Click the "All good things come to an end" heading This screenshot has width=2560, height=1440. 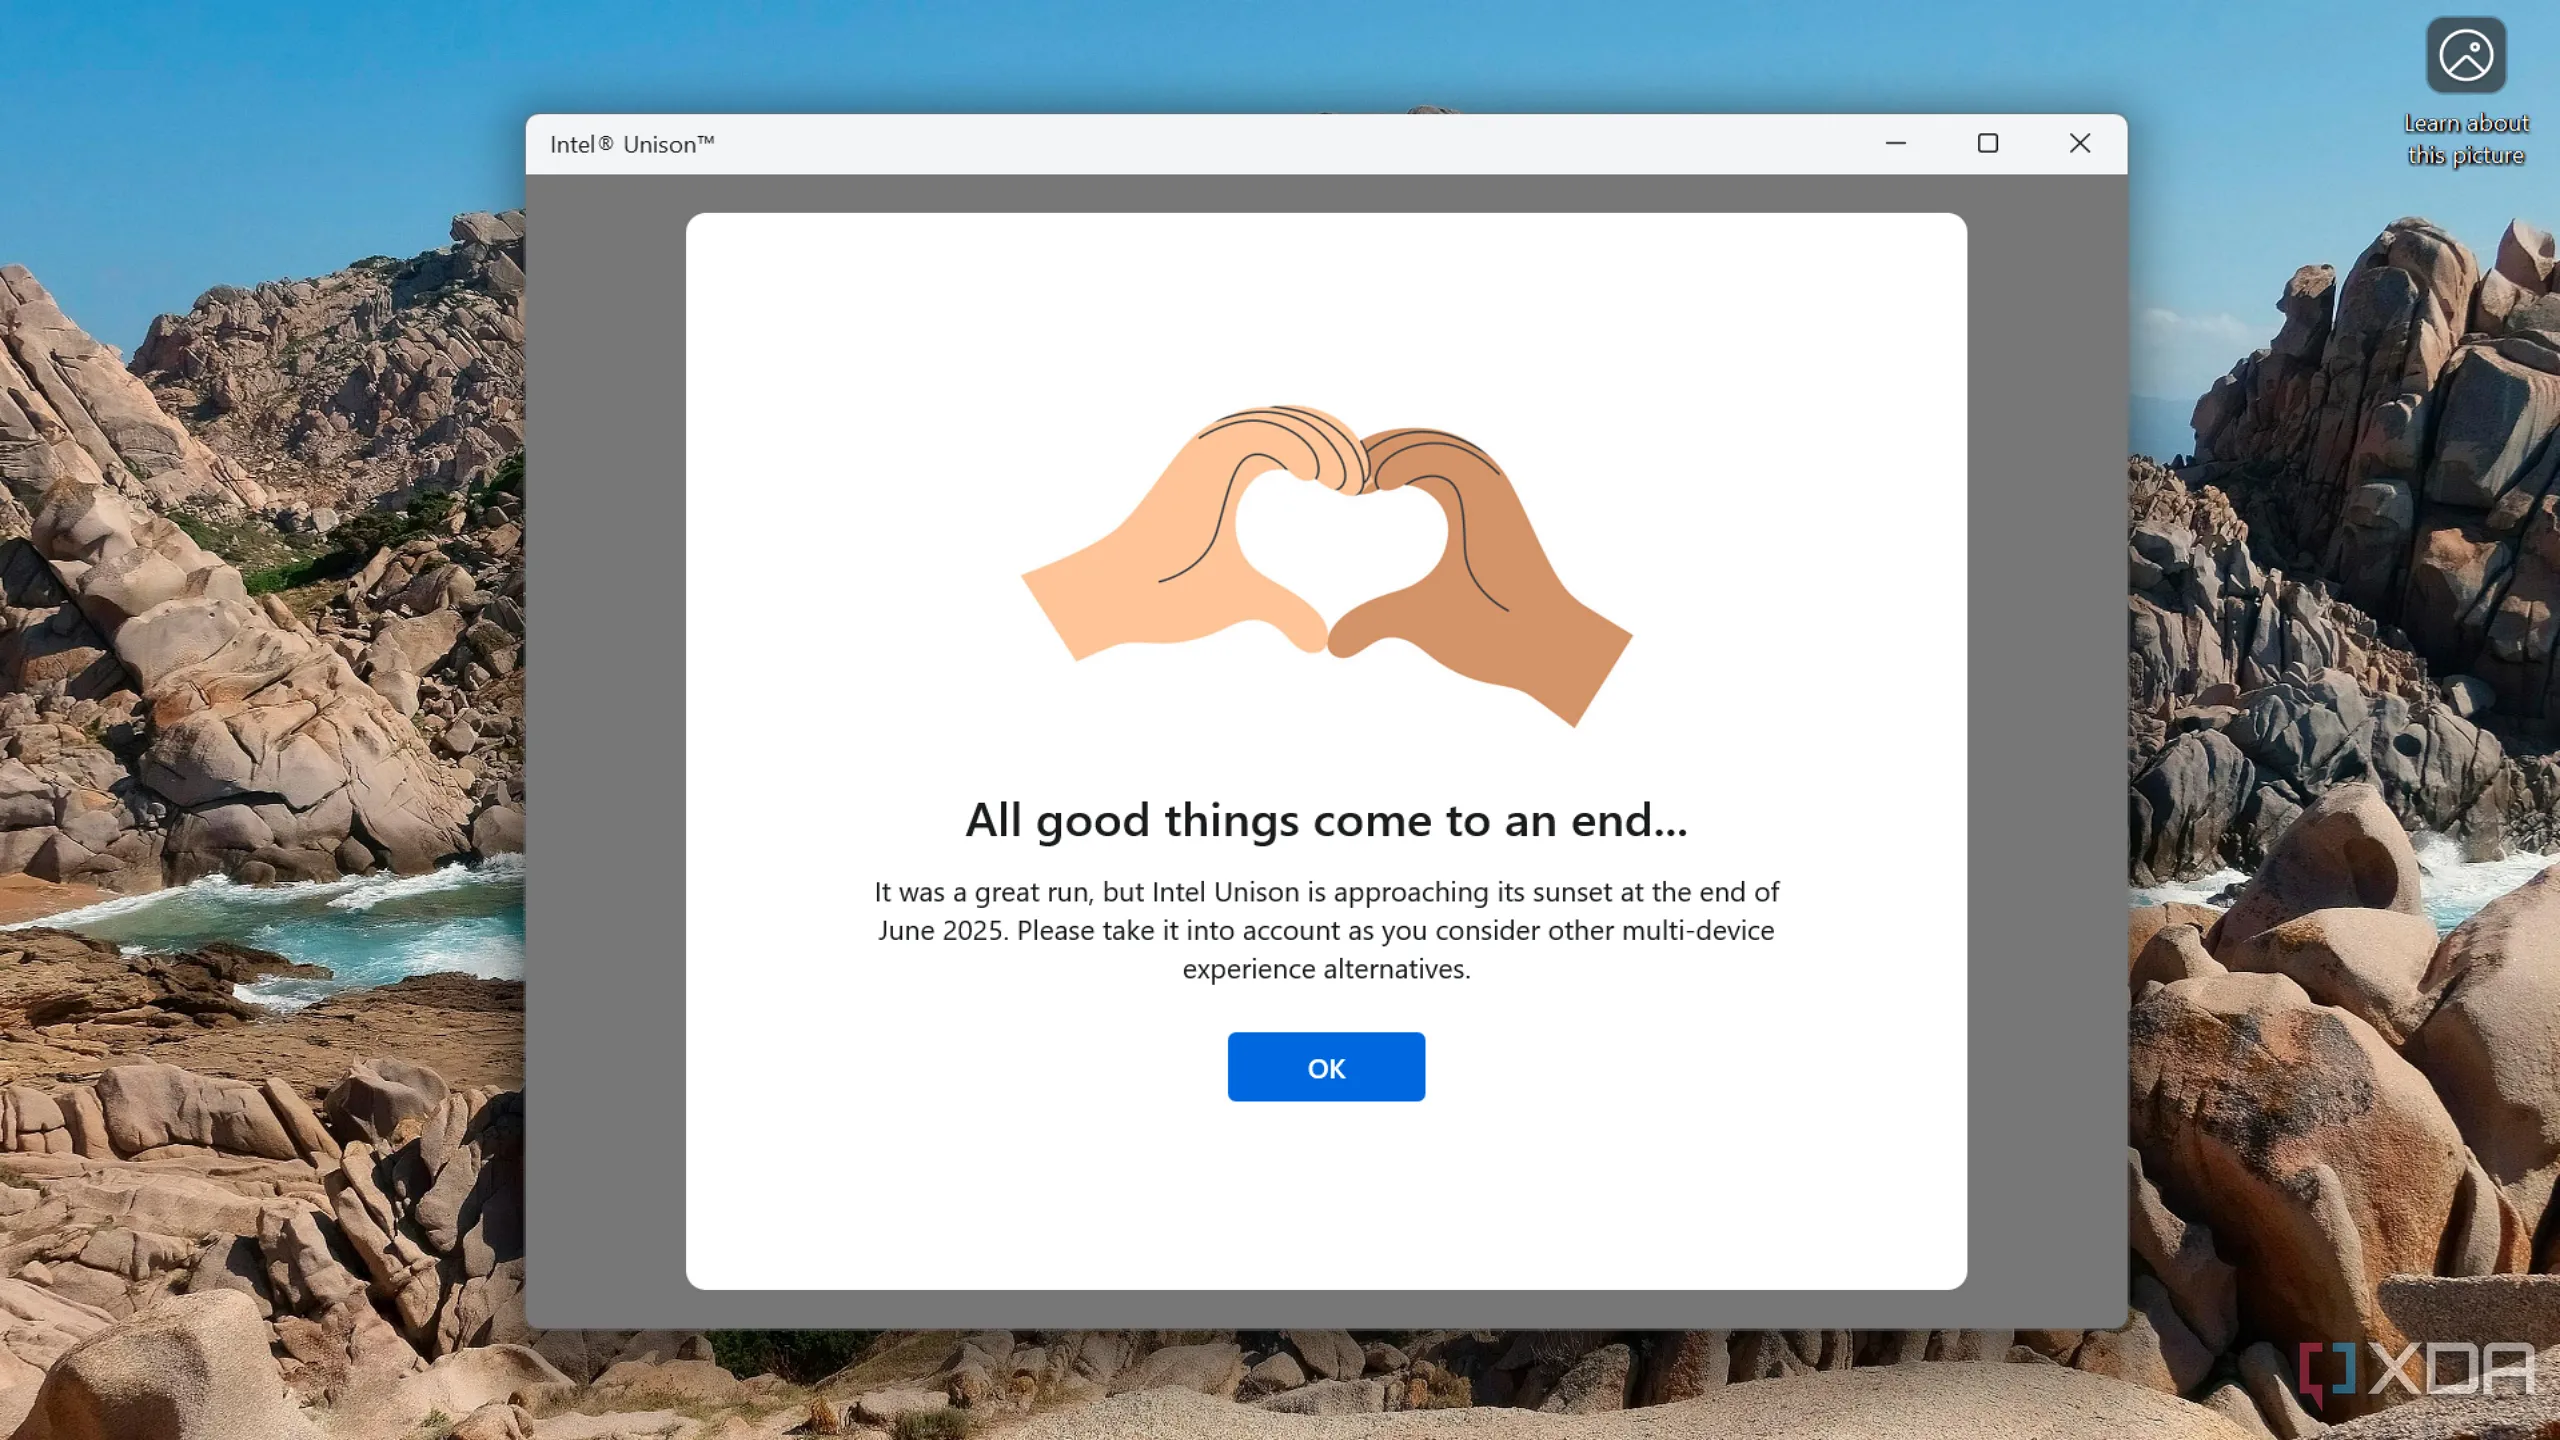click(1326, 820)
